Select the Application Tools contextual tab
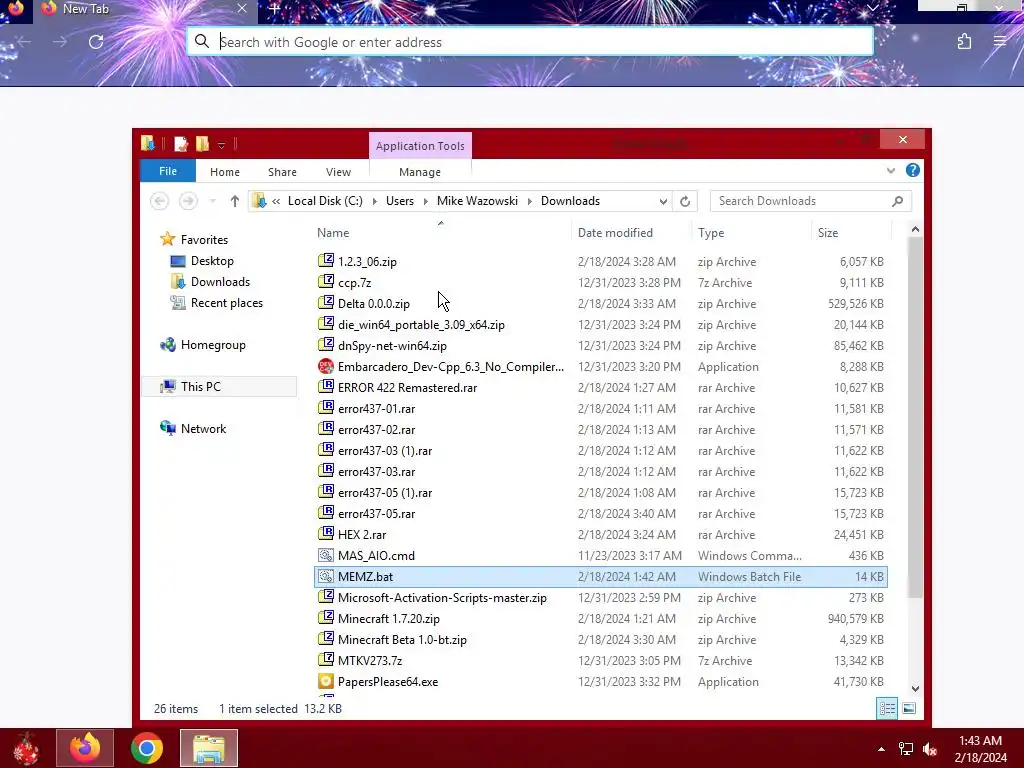 [420, 146]
